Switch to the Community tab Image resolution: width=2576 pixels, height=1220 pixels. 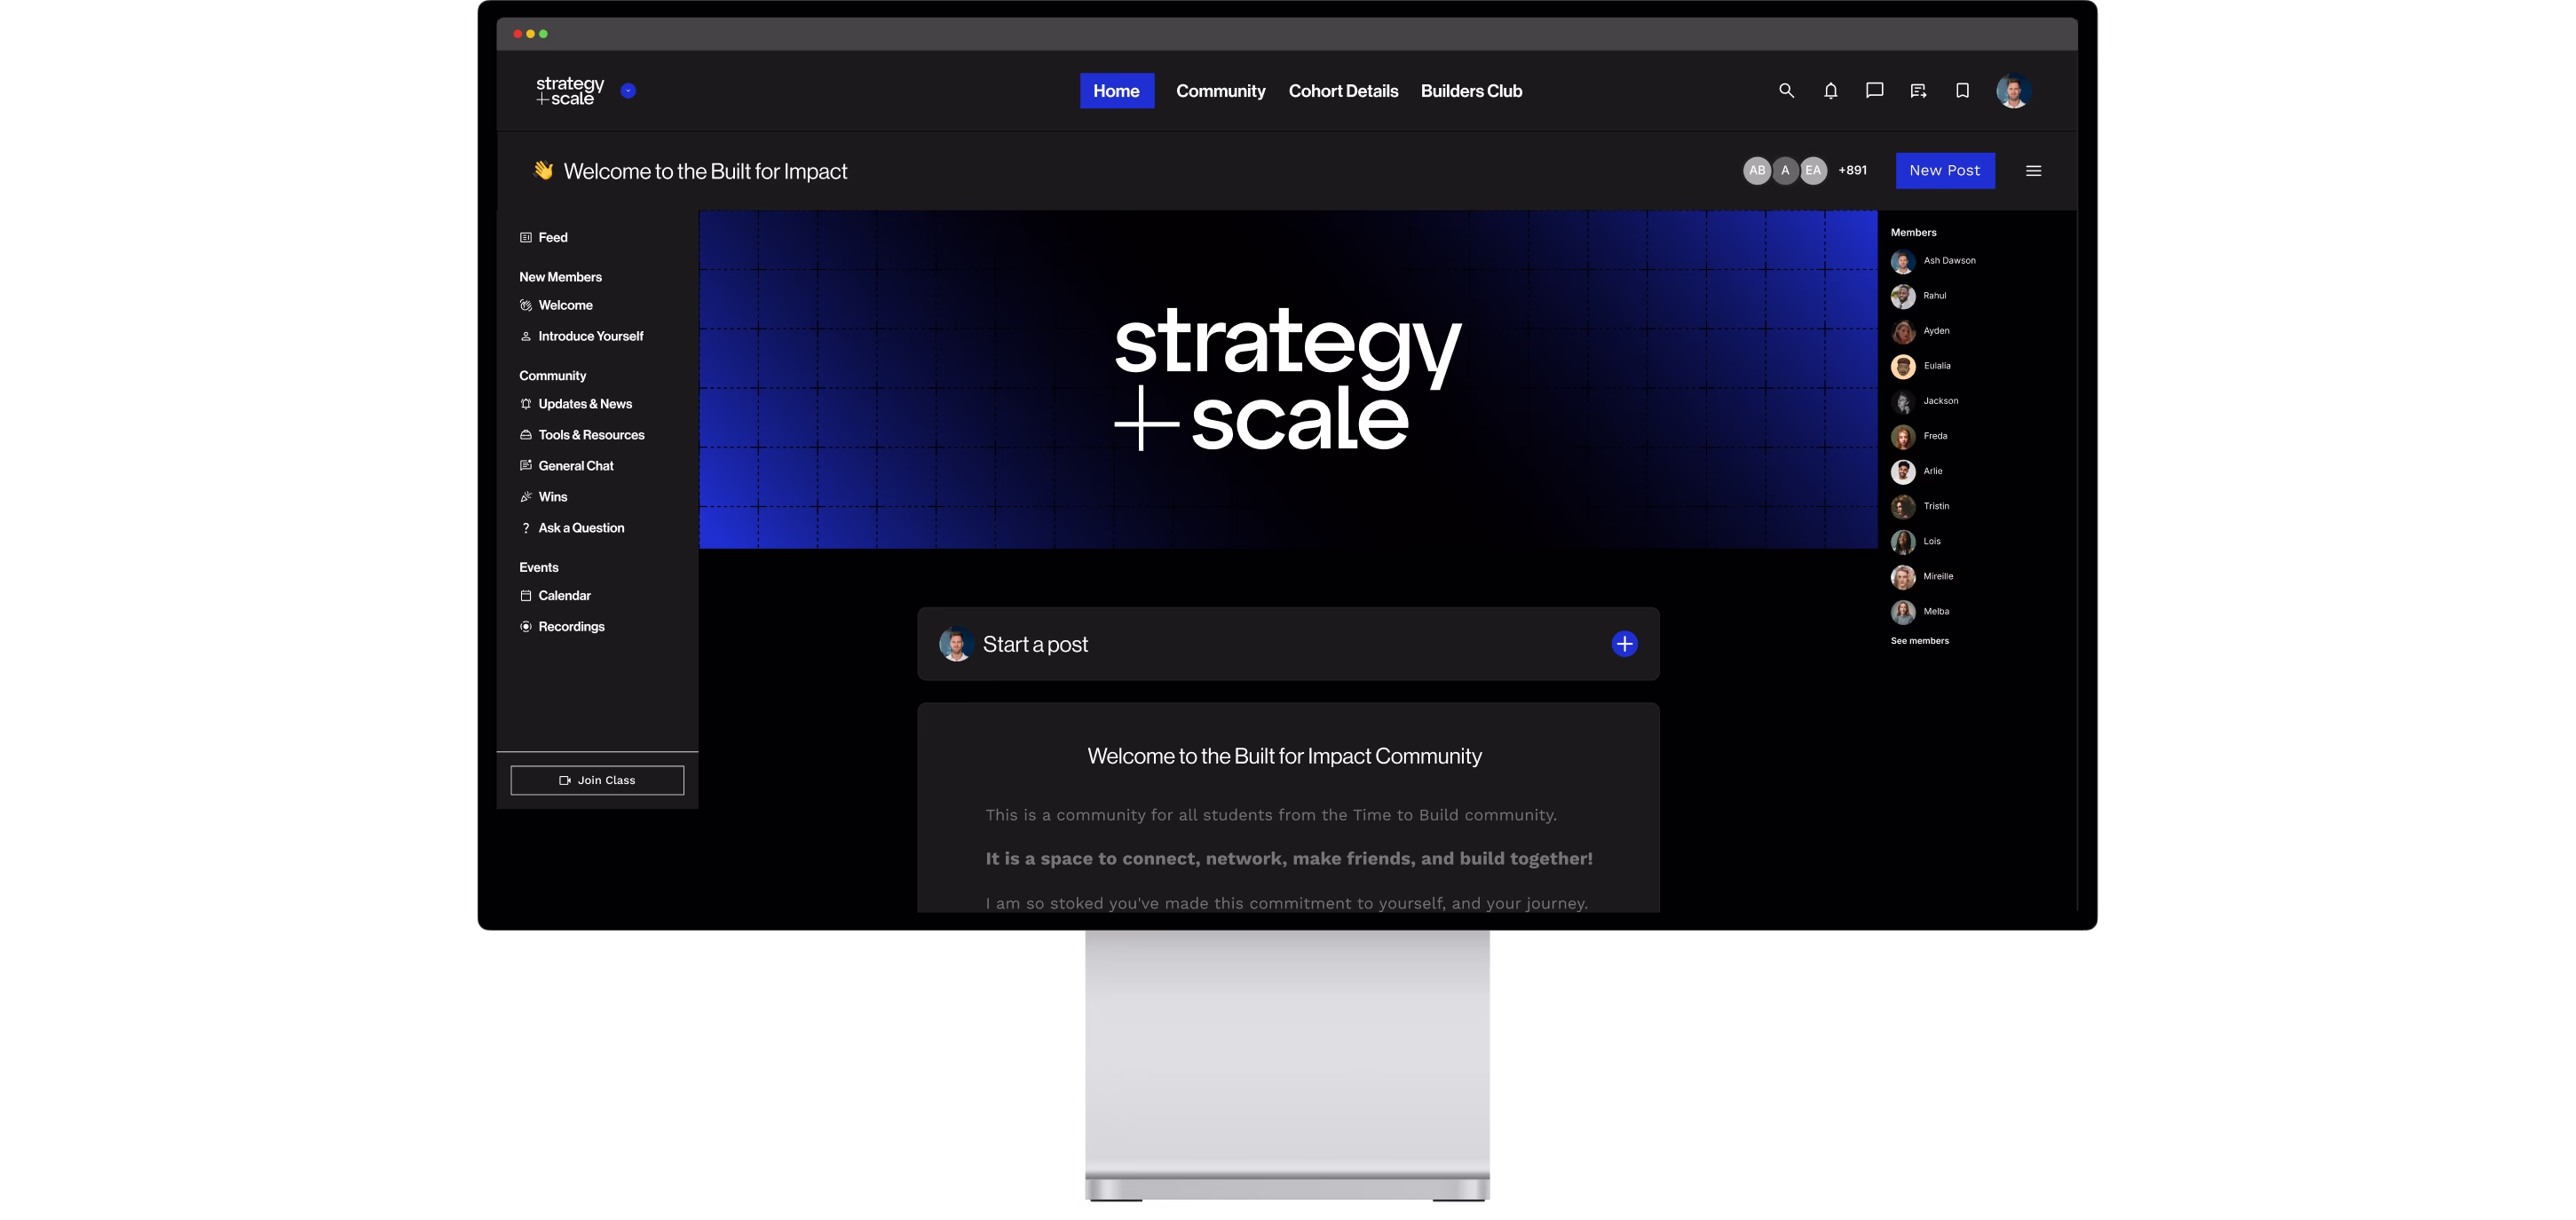click(x=1220, y=91)
